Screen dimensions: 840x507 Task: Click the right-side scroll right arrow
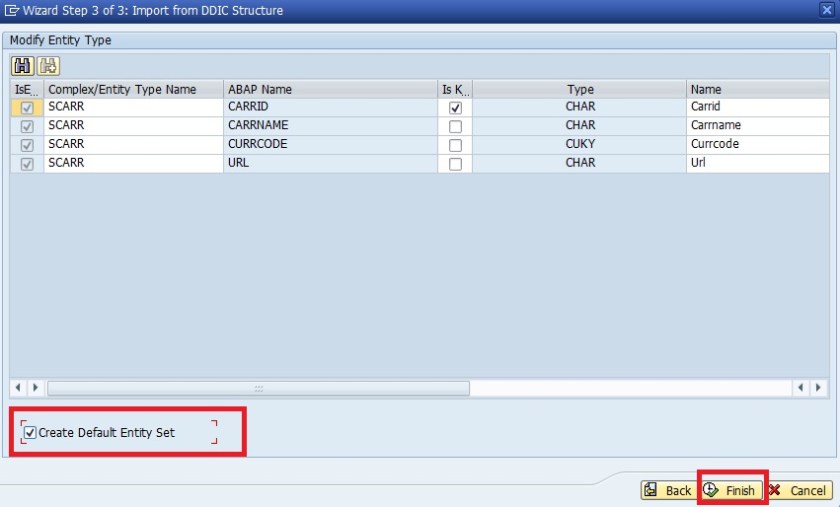click(x=818, y=387)
